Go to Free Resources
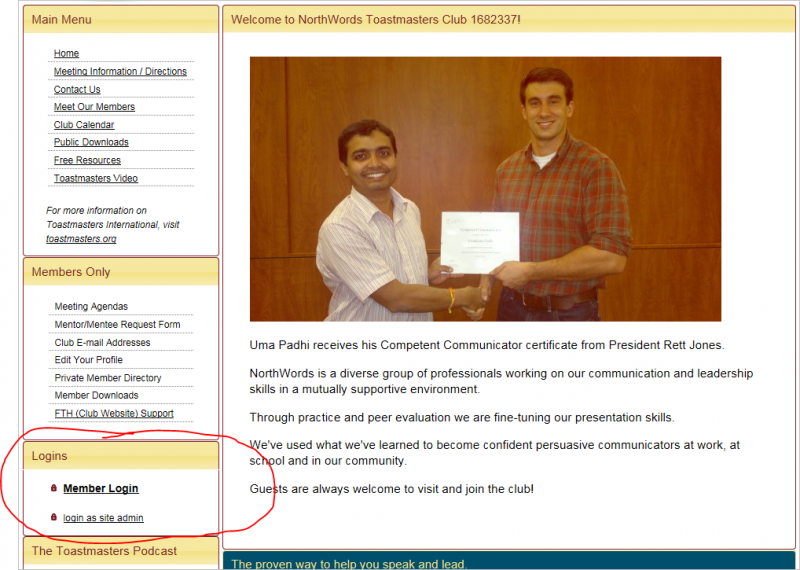800x570 pixels. pyautogui.click(x=87, y=160)
